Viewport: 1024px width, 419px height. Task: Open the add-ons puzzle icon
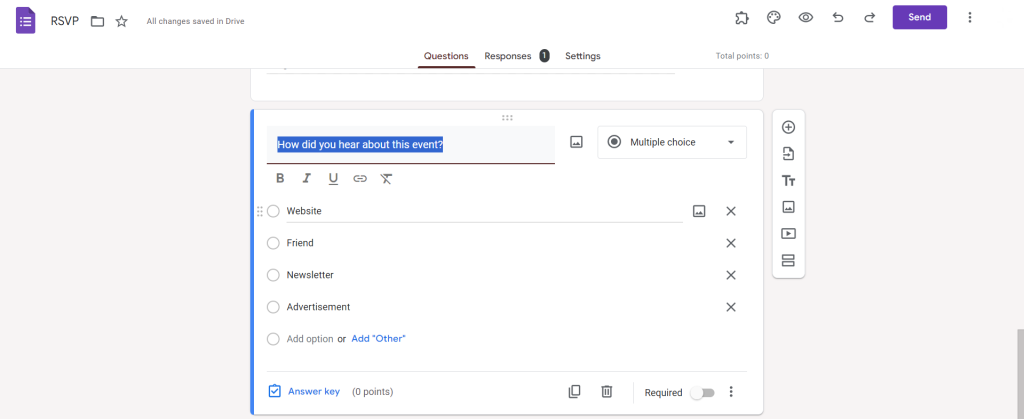point(741,18)
